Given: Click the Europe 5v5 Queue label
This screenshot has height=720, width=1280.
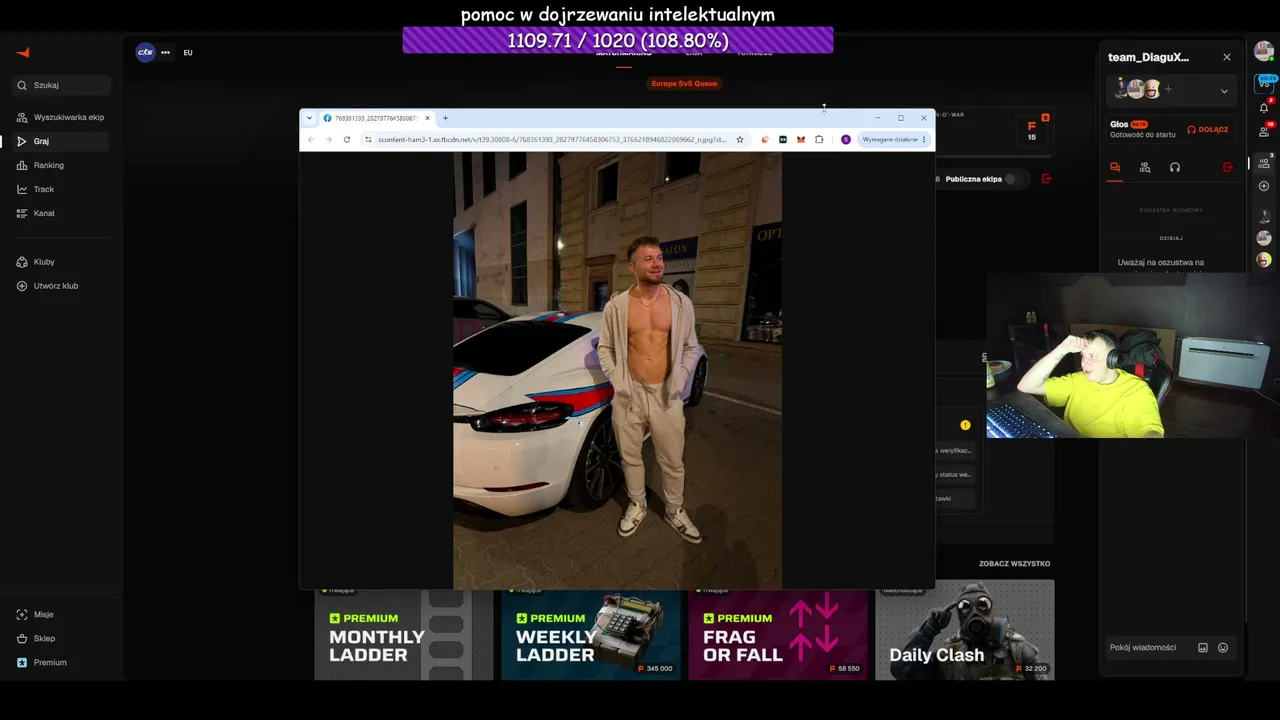Looking at the screenshot, I should click(x=684, y=83).
